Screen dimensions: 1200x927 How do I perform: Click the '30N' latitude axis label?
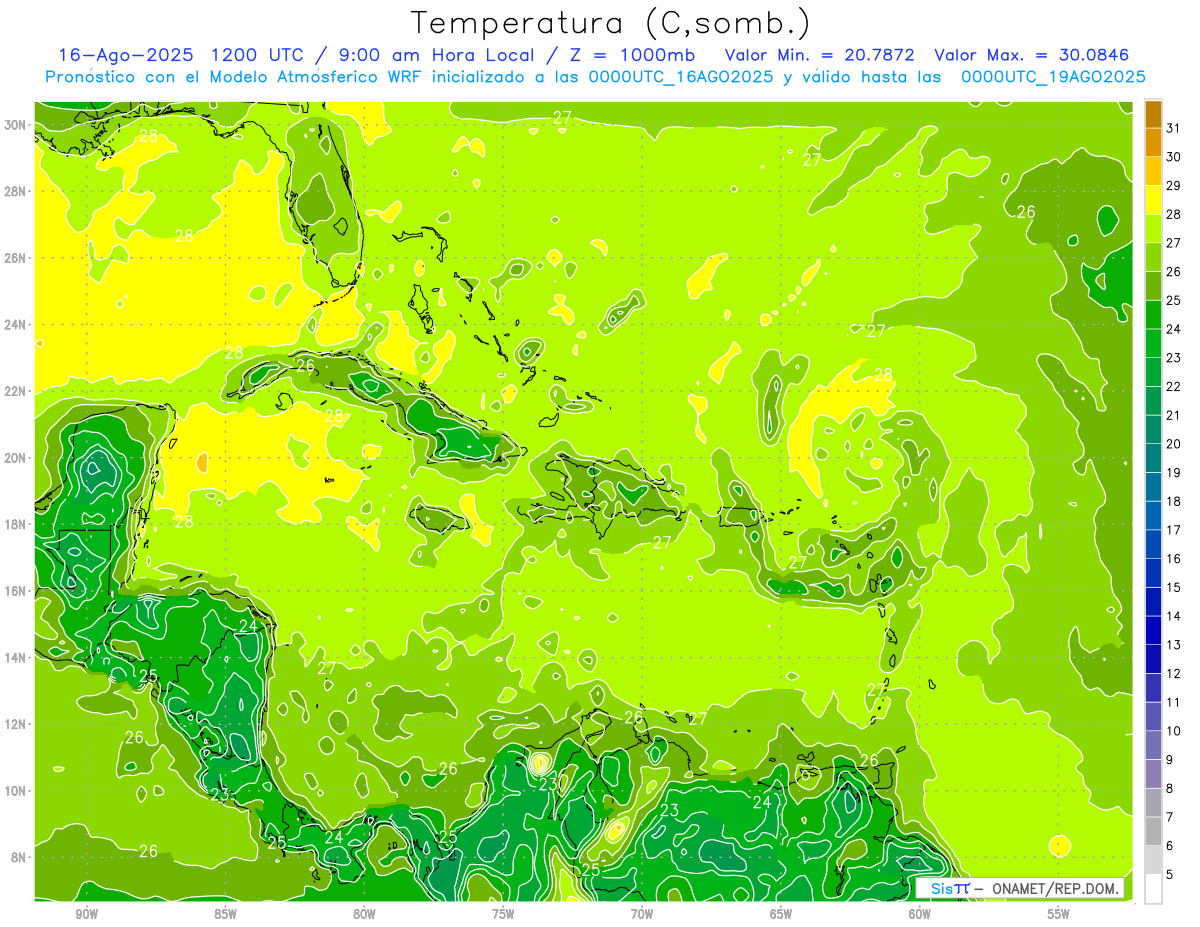pos(15,125)
